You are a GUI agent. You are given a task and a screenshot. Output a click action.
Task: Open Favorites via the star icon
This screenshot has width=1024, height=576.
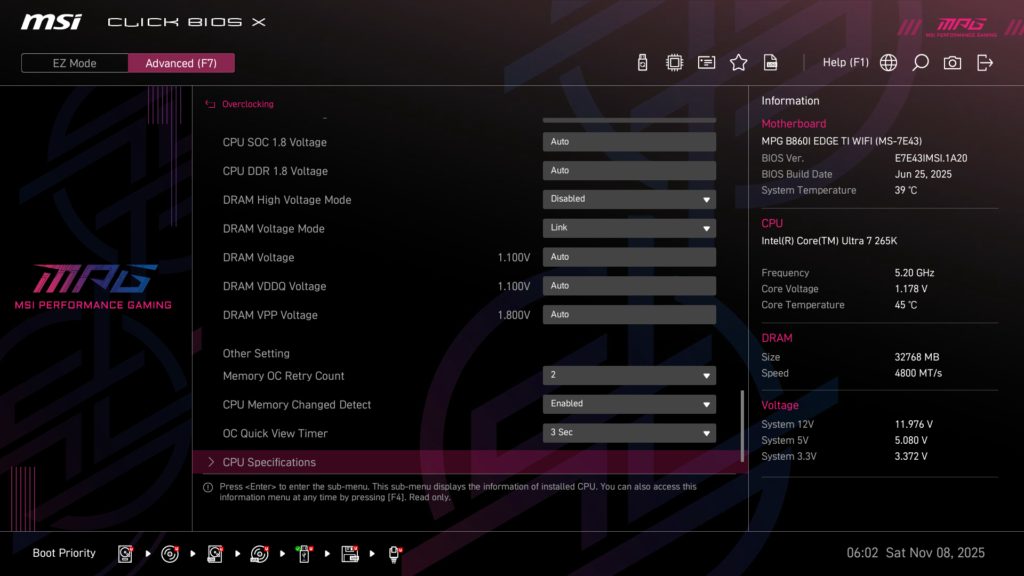pos(738,61)
